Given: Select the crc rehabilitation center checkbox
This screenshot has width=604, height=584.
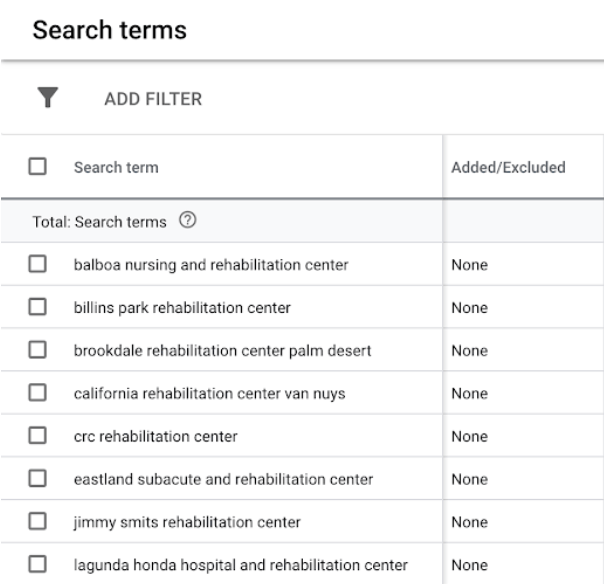Looking at the screenshot, I should 38,437.
